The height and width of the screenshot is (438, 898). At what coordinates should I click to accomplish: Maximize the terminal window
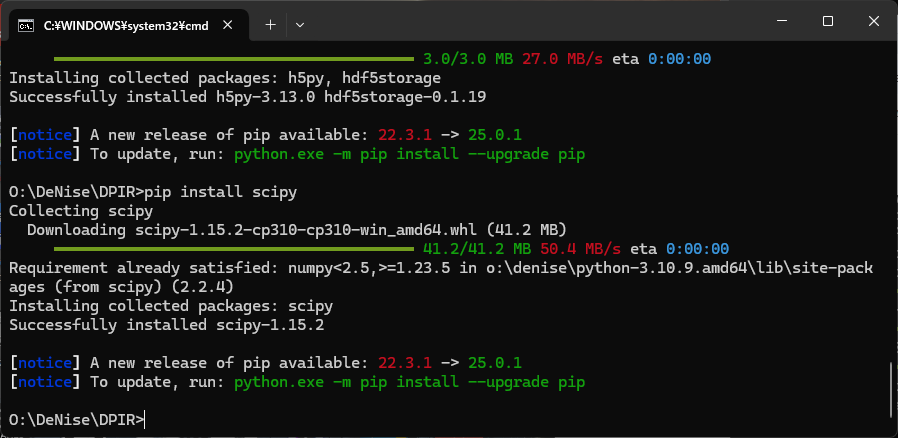tap(828, 21)
